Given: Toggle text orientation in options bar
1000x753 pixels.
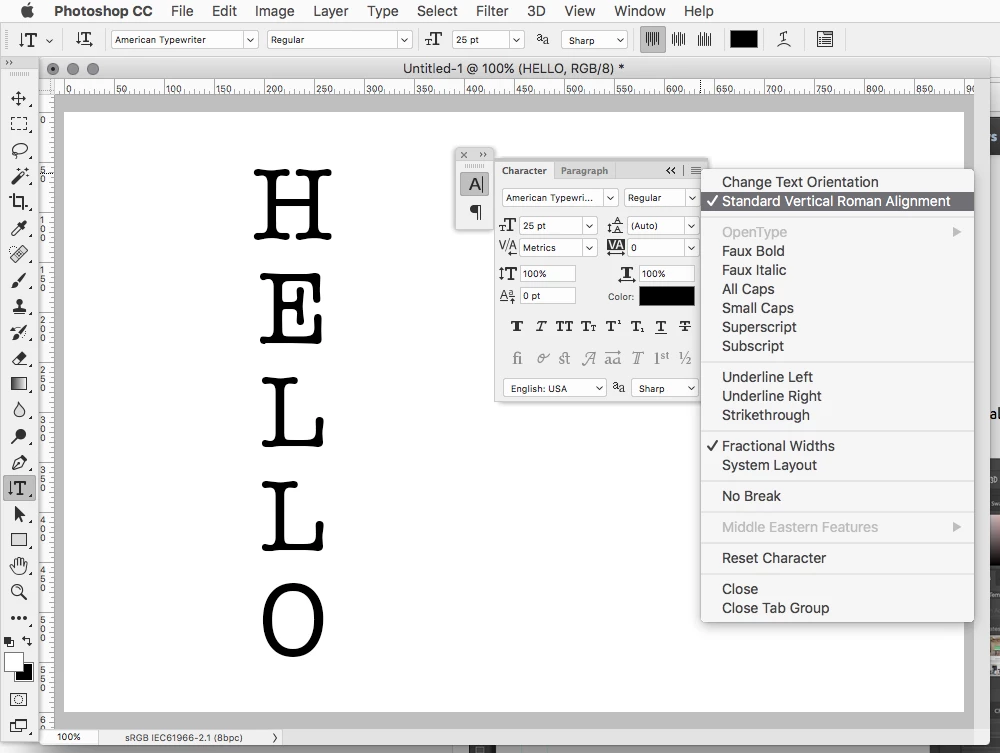Looking at the screenshot, I should tap(84, 40).
